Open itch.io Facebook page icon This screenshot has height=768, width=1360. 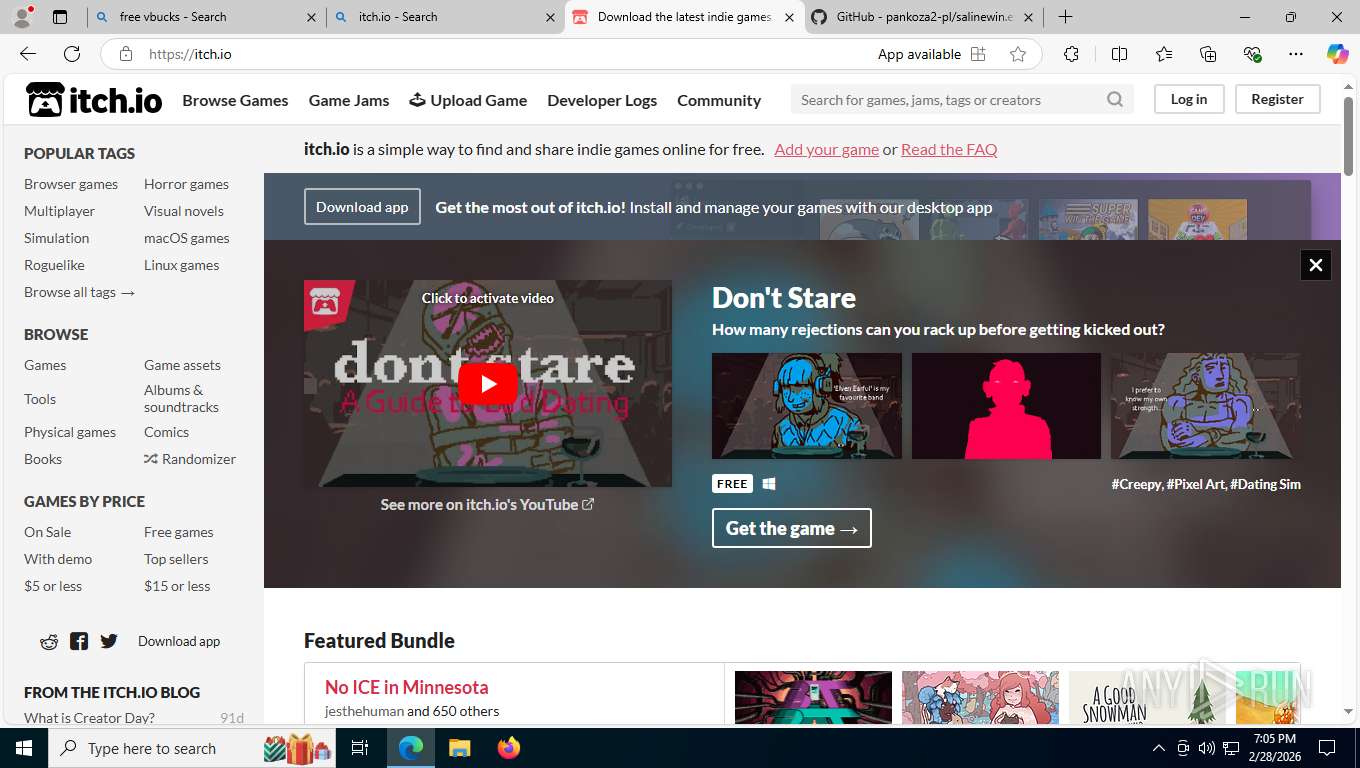coord(79,641)
